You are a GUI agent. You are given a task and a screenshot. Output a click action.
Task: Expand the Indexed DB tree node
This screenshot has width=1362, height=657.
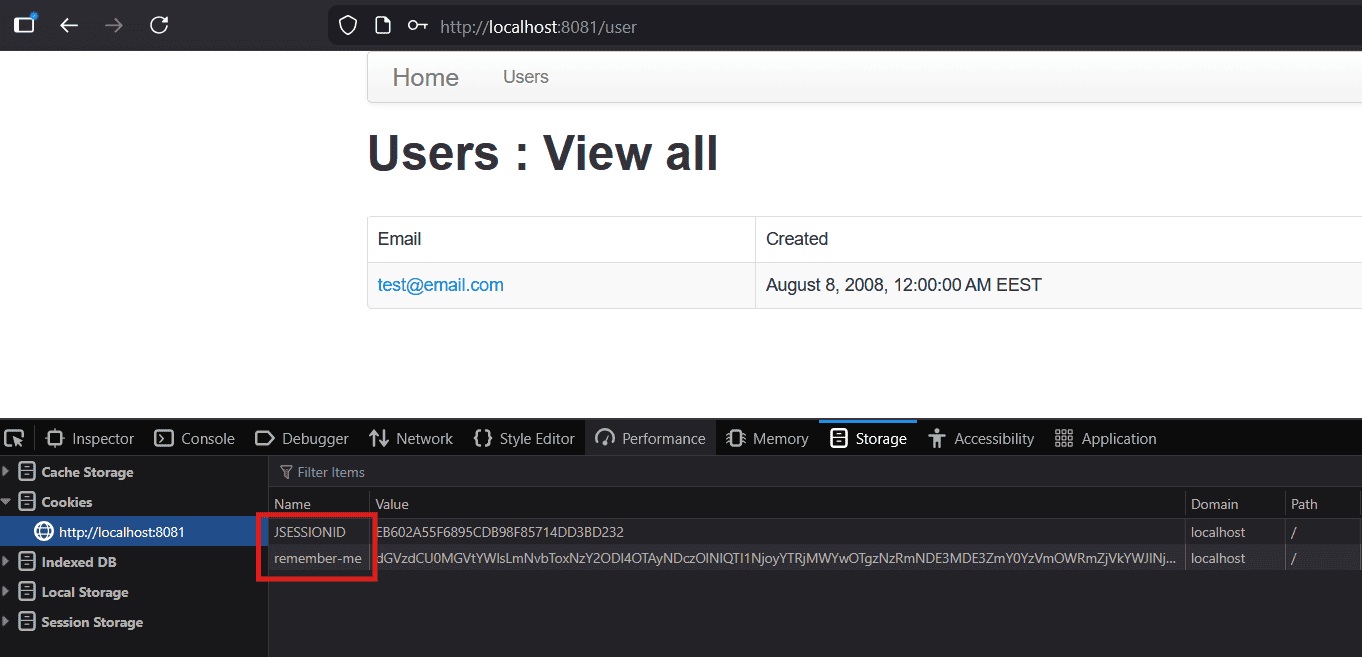tap(7, 562)
